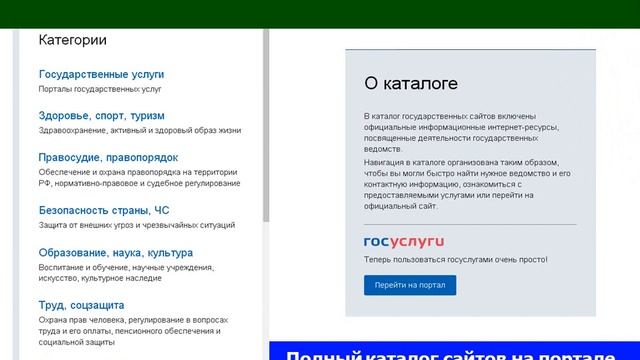Click the text Защита от внешних угроз
The height and width of the screenshot is (360, 640).
[137, 225]
